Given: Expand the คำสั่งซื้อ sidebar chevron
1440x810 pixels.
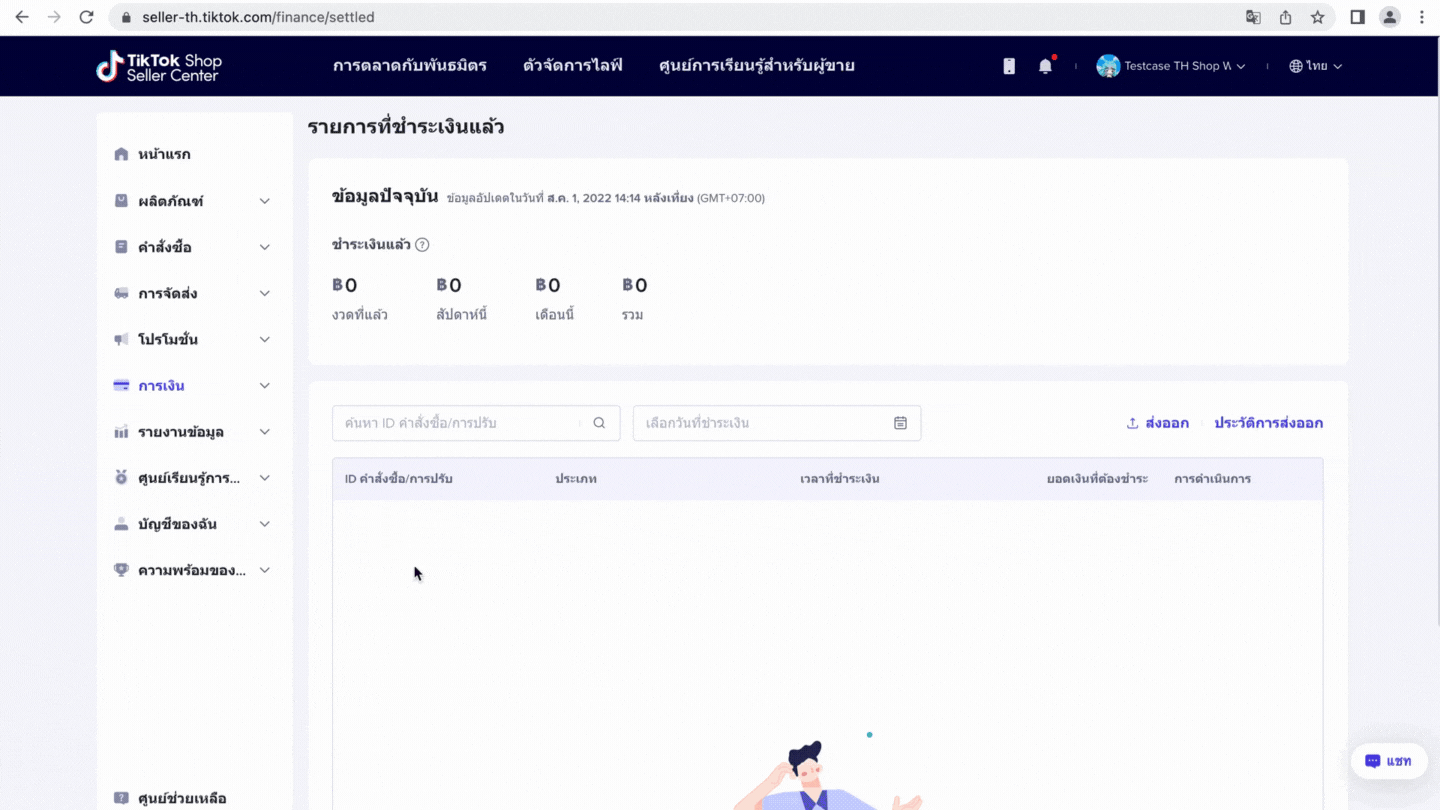Looking at the screenshot, I should 265,247.
